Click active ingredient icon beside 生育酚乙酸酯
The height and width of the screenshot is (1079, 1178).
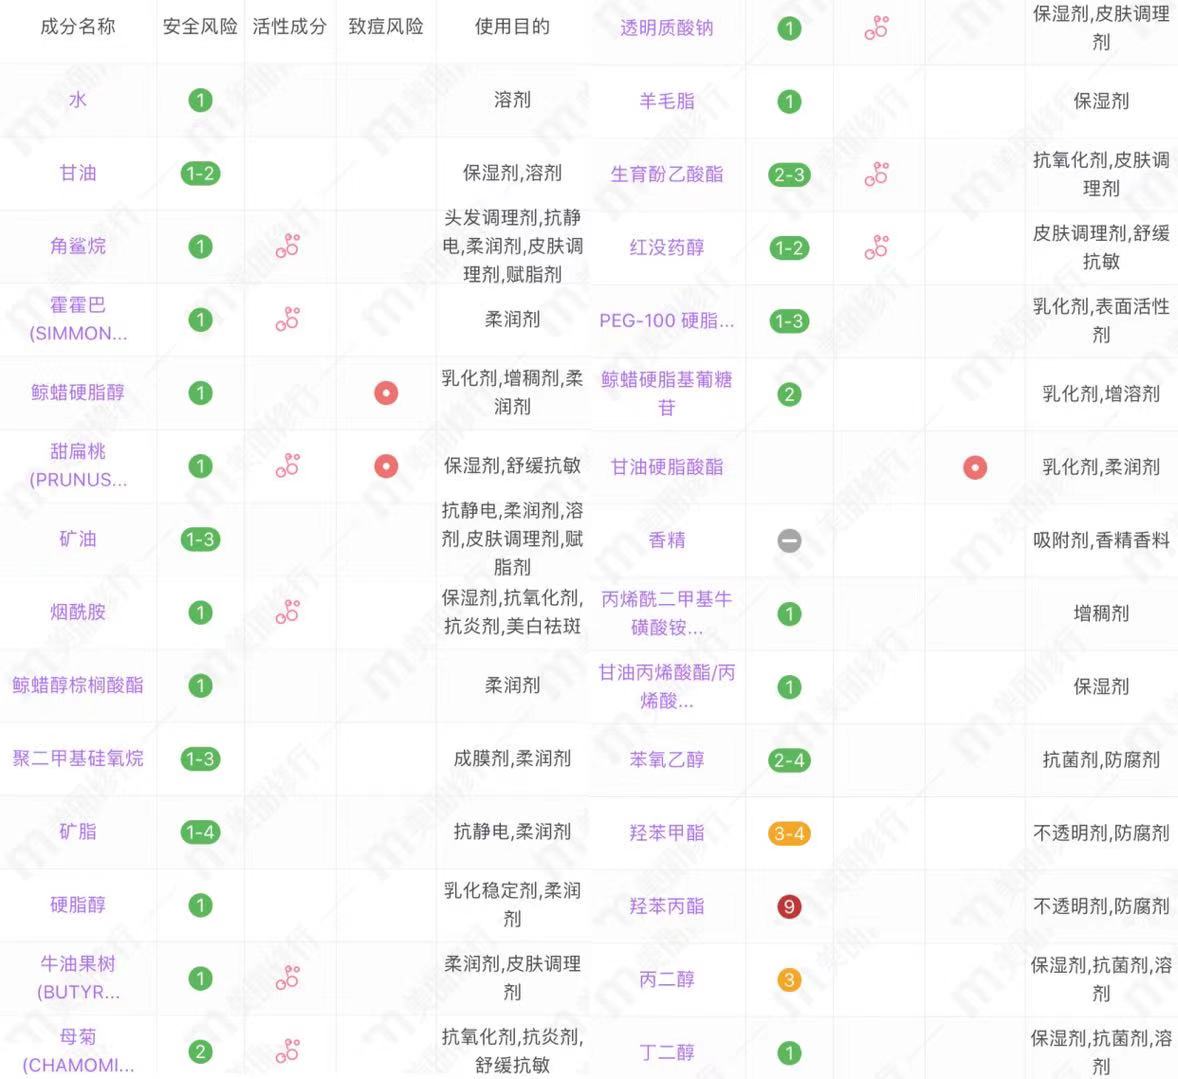click(875, 174)
